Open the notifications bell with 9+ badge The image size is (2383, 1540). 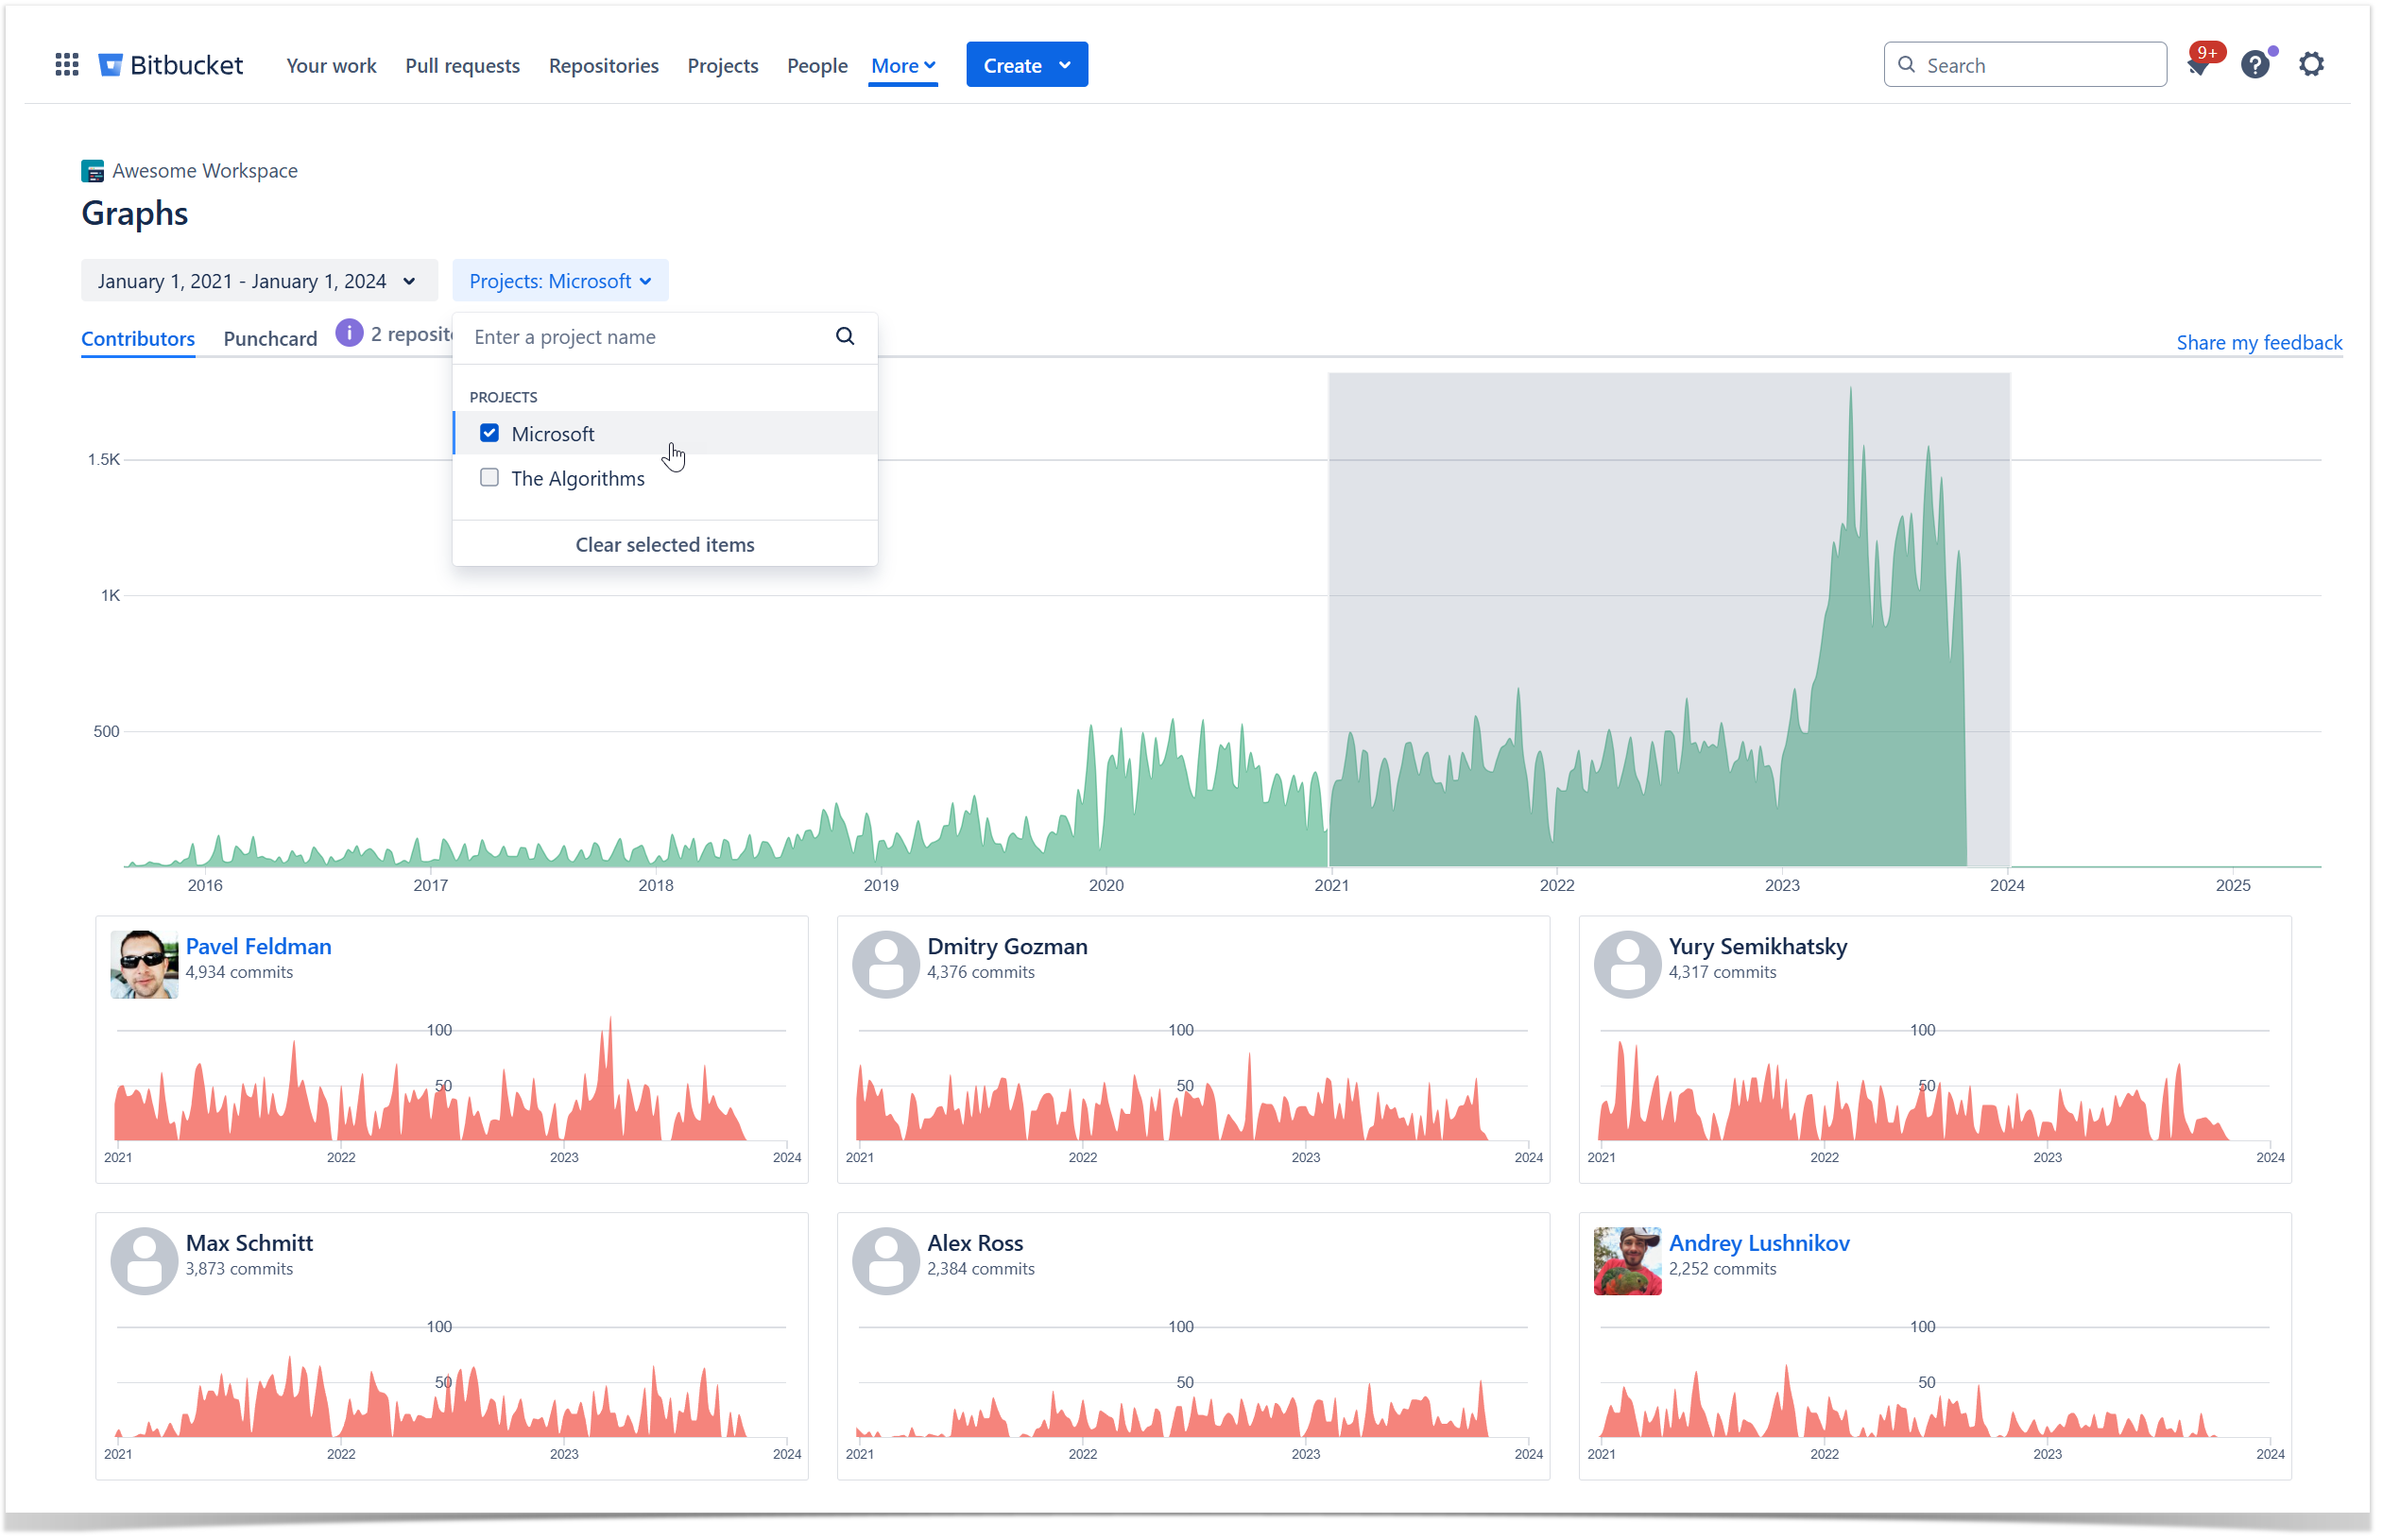click(x=2197, y=66)
